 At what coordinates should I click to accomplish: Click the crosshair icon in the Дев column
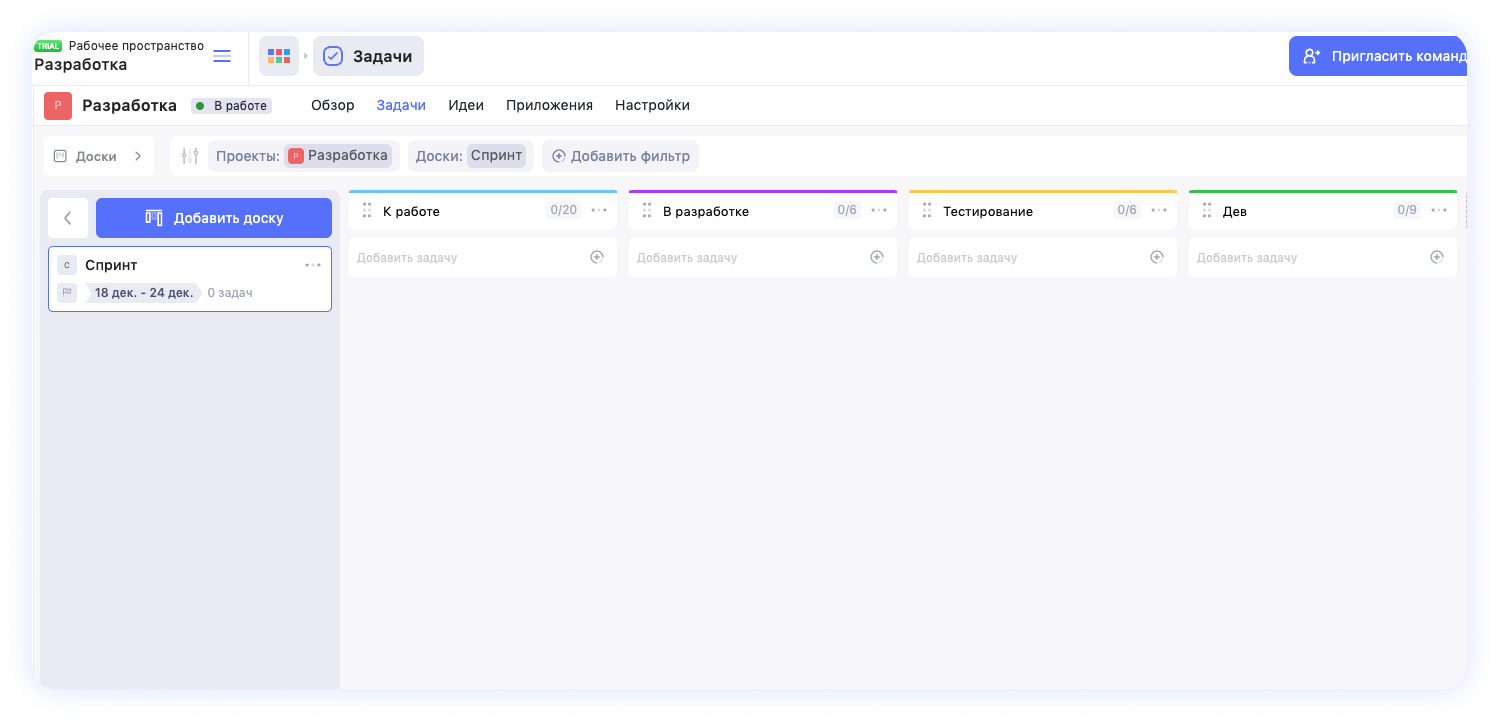coord(1437,257)
